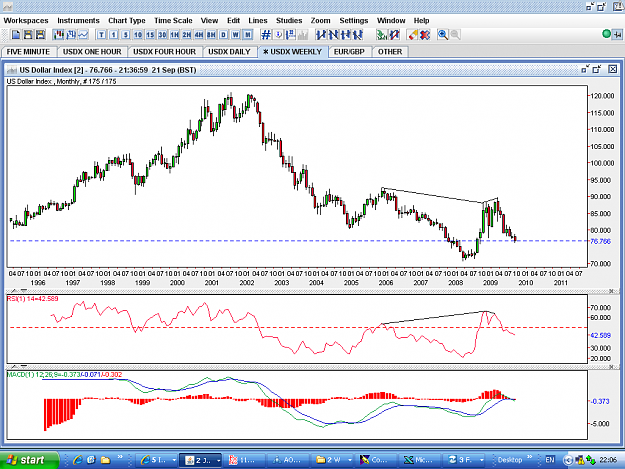Screen dimensions: 625x469
Task: Click the red eraser delete-line icon
Action: tap(413, 35)
